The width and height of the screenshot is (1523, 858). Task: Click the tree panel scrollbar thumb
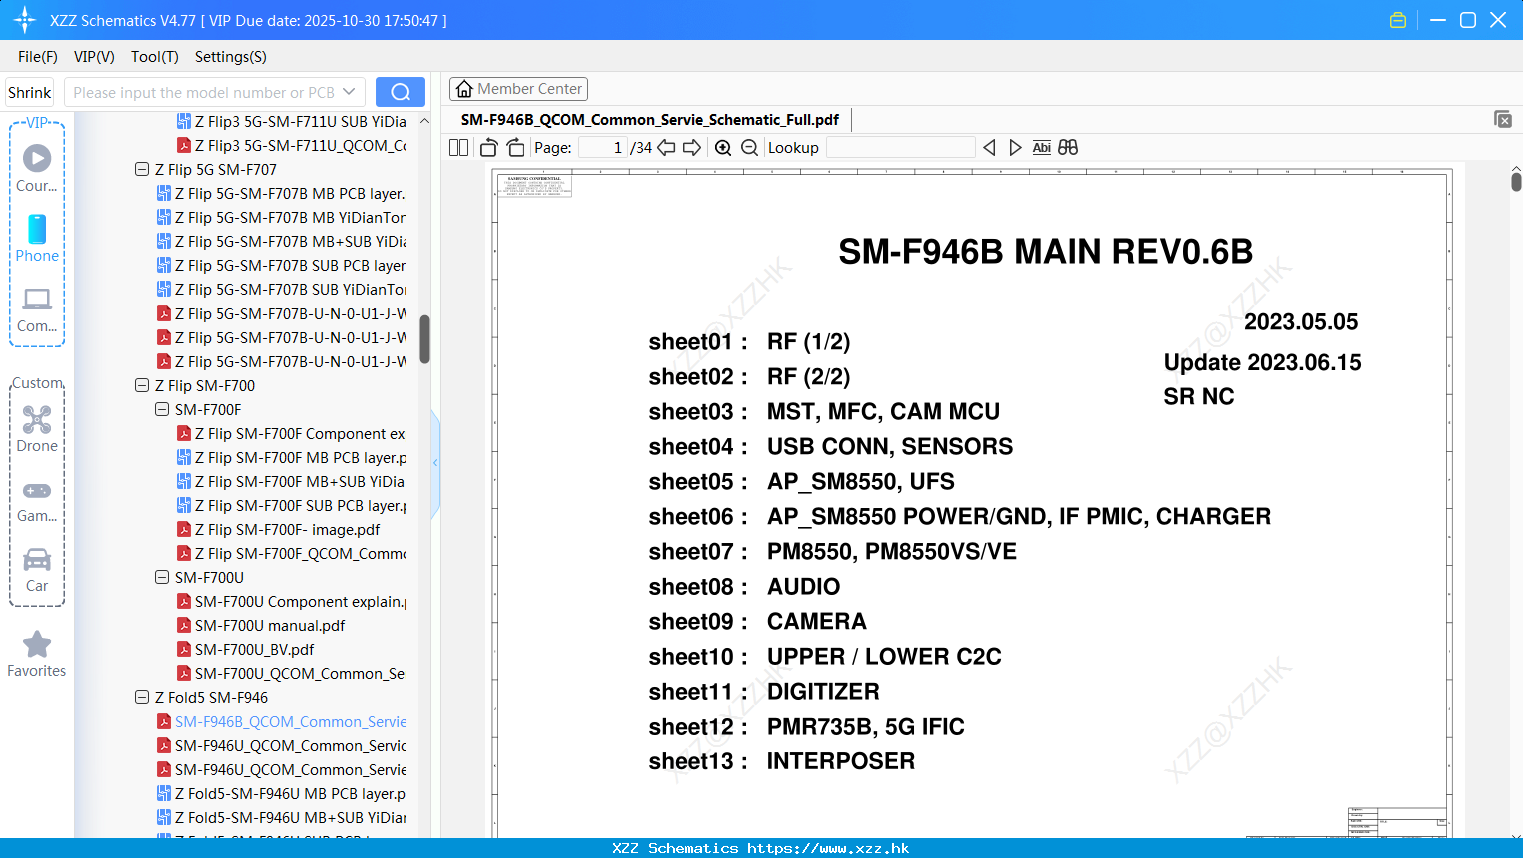pyautogui.click(x=424, y=339)
